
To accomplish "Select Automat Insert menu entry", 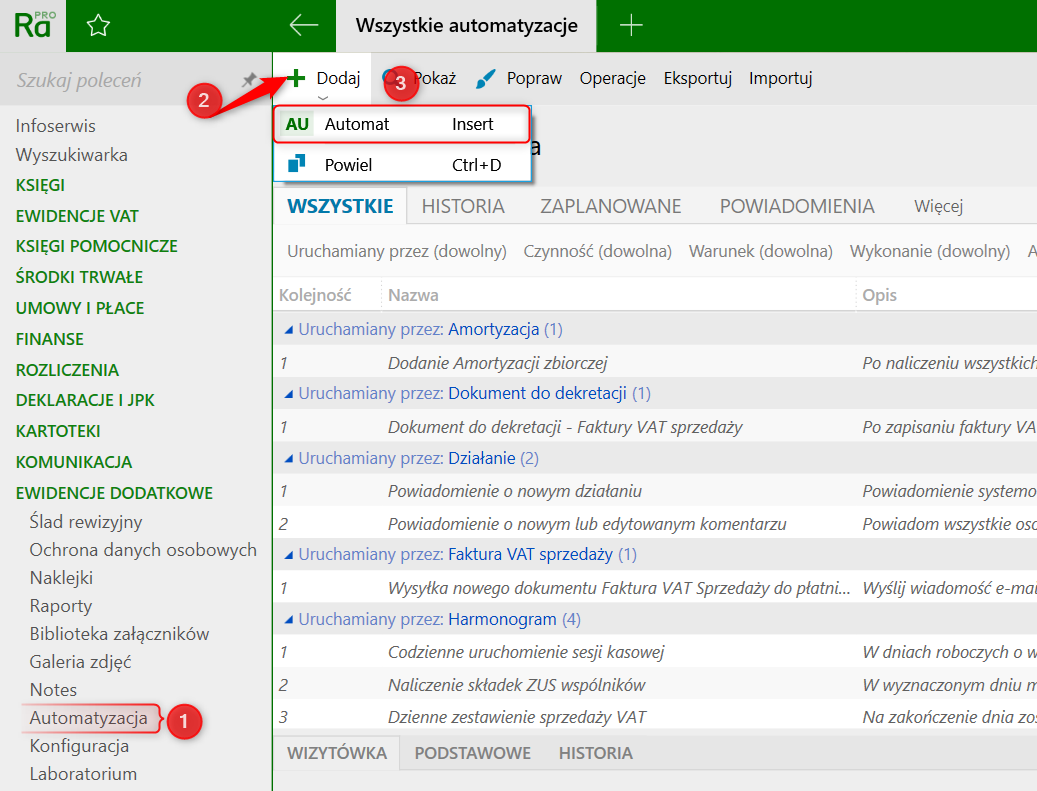I will [x=402, y=124].
